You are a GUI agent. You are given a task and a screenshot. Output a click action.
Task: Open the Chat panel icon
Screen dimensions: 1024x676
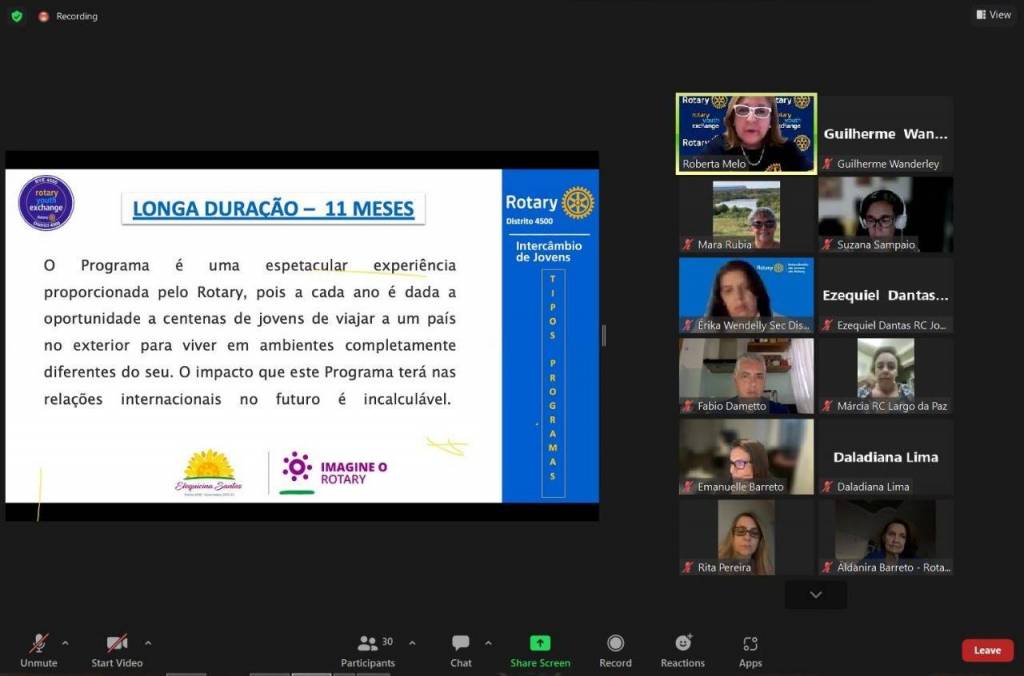click(x=460, y=643)
